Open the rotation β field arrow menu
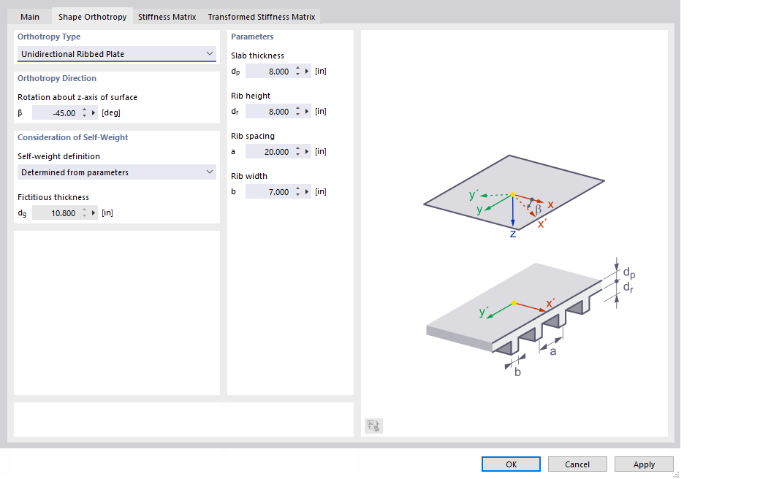 [93, 113]
